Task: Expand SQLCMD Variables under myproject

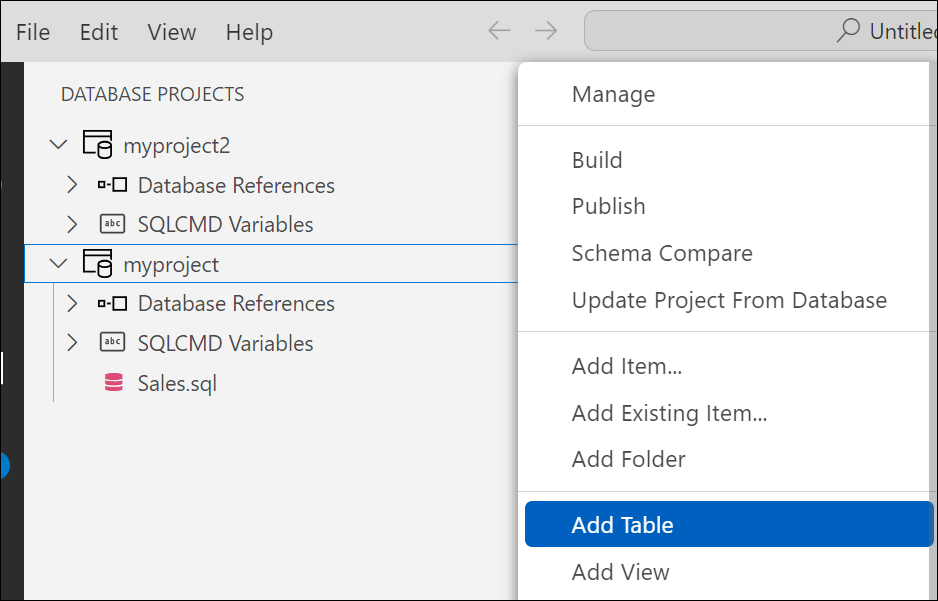Action: [72, 343]
